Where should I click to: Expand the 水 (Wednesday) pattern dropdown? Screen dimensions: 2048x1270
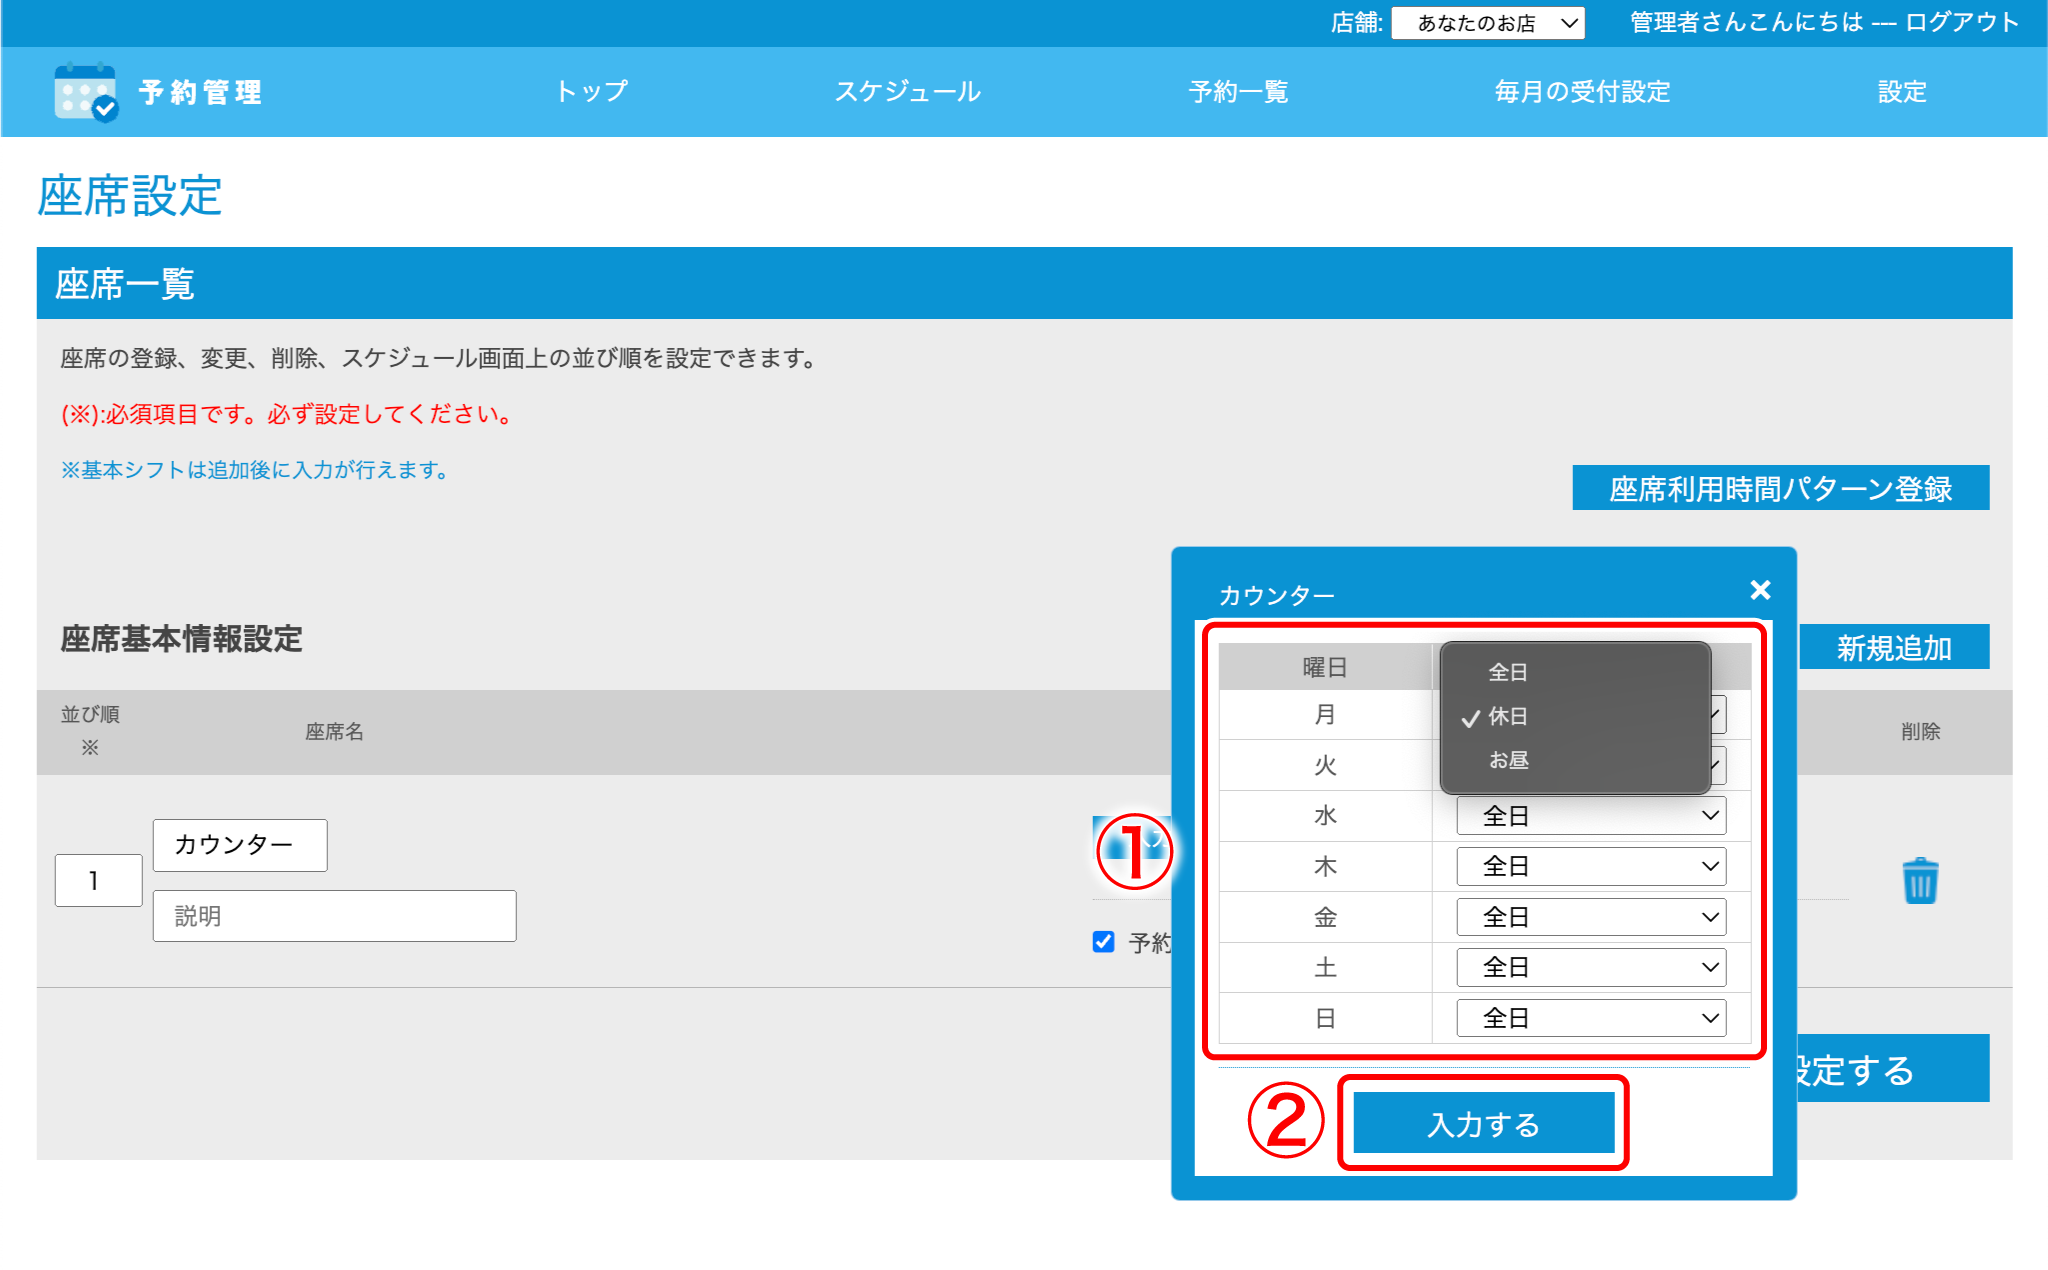point(1590,816)
